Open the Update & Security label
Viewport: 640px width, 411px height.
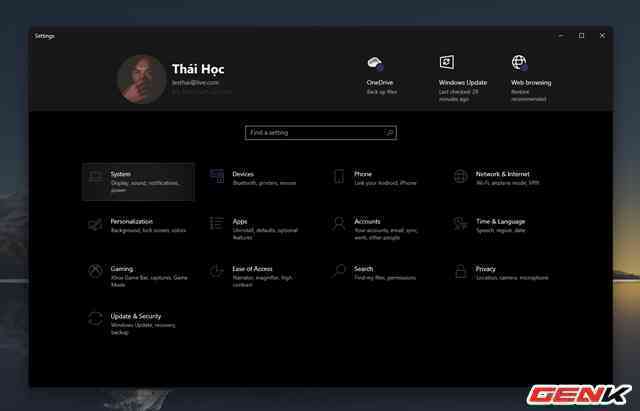pyautogui.click(x=136, y=316)
